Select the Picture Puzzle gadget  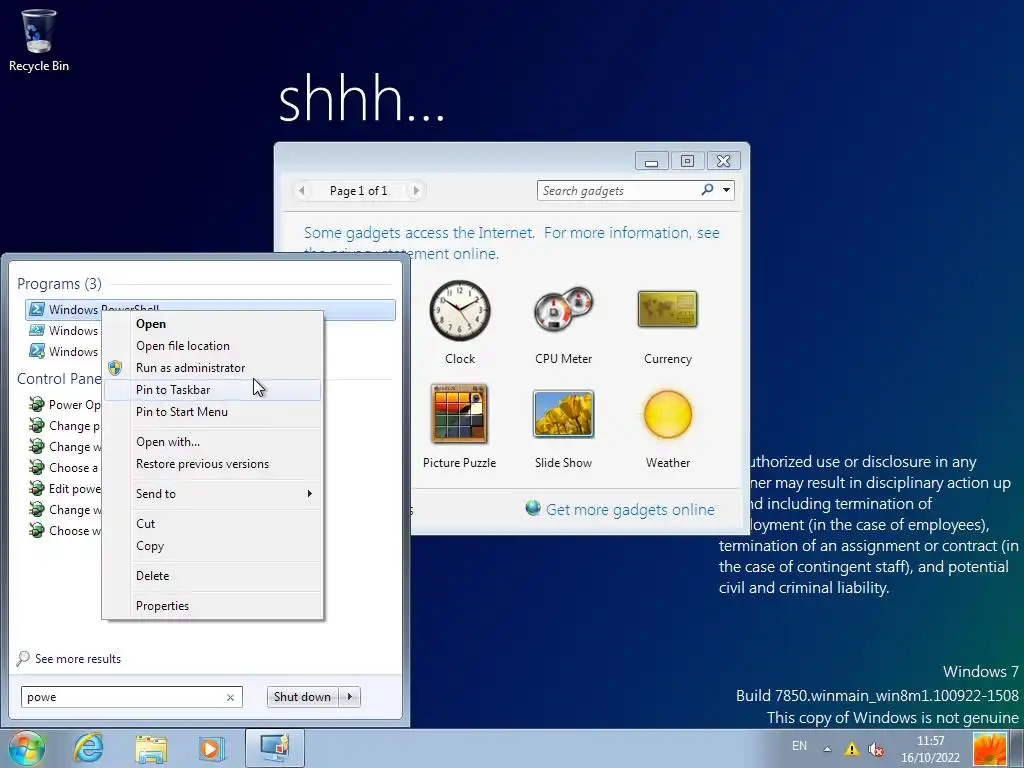pyautogui.click(x=459, y=427)
